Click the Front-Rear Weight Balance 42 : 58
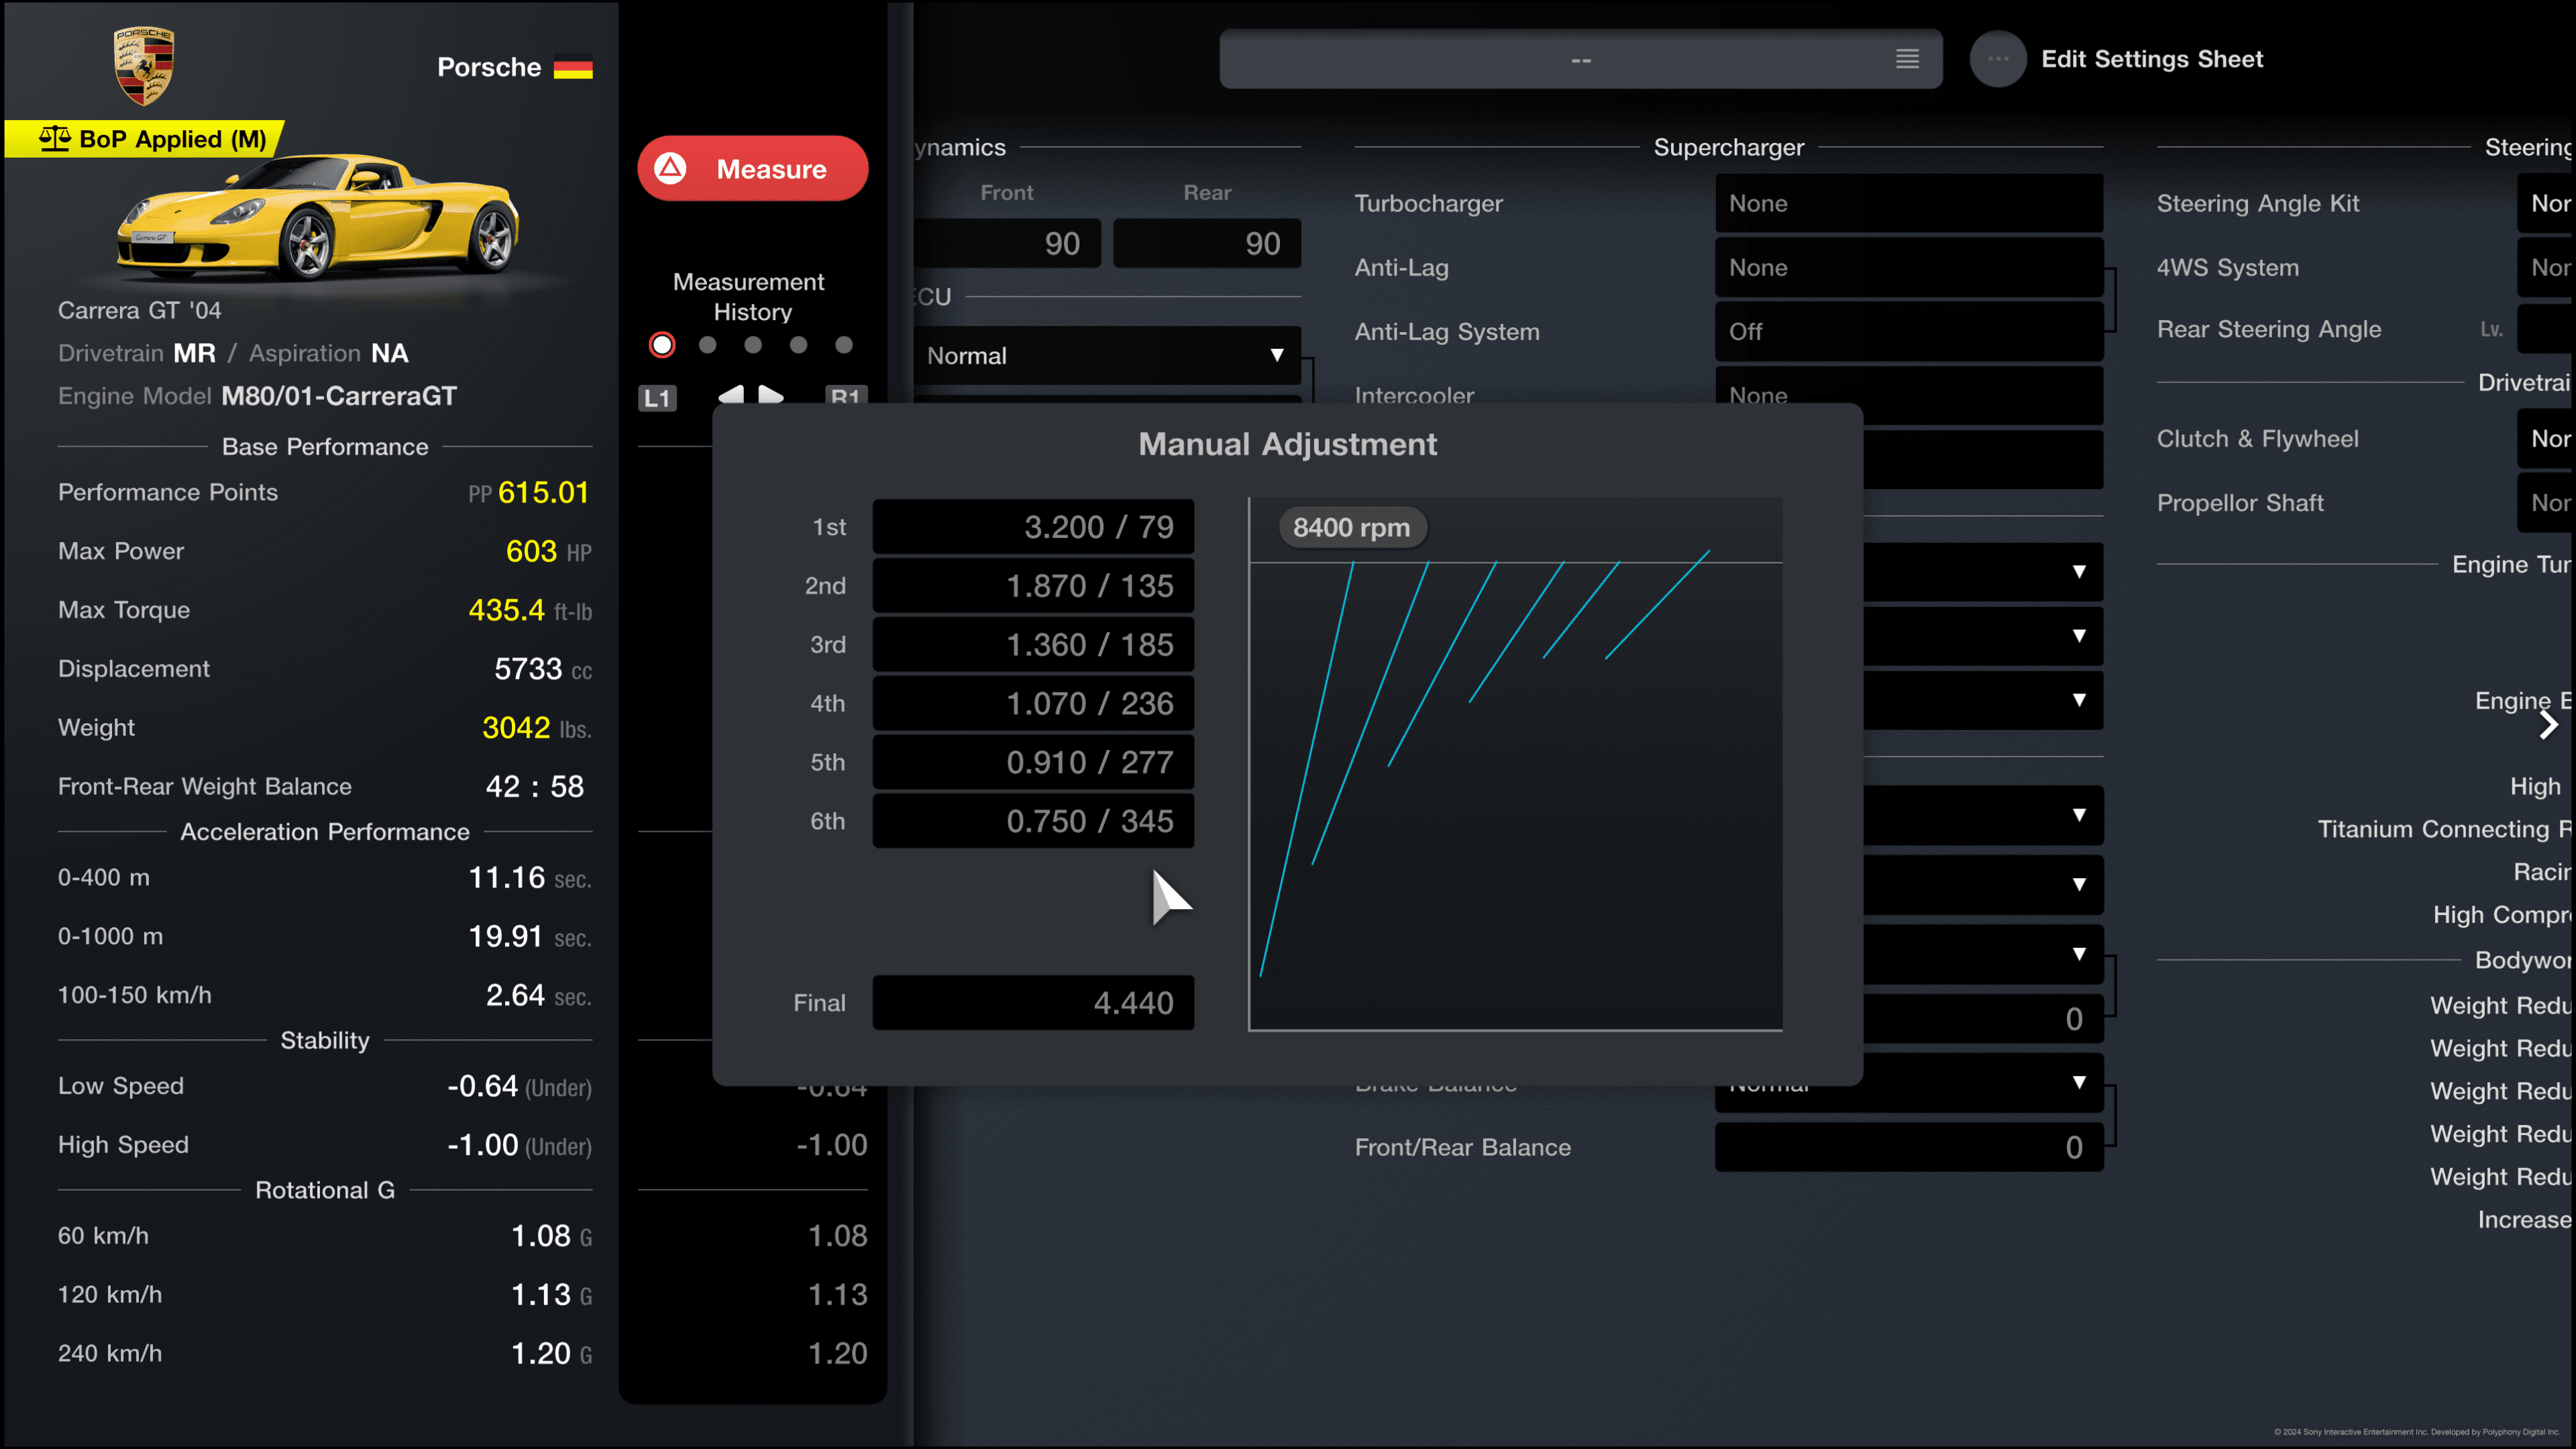Screen dimensions: 2576x1449 click(535, 787)
